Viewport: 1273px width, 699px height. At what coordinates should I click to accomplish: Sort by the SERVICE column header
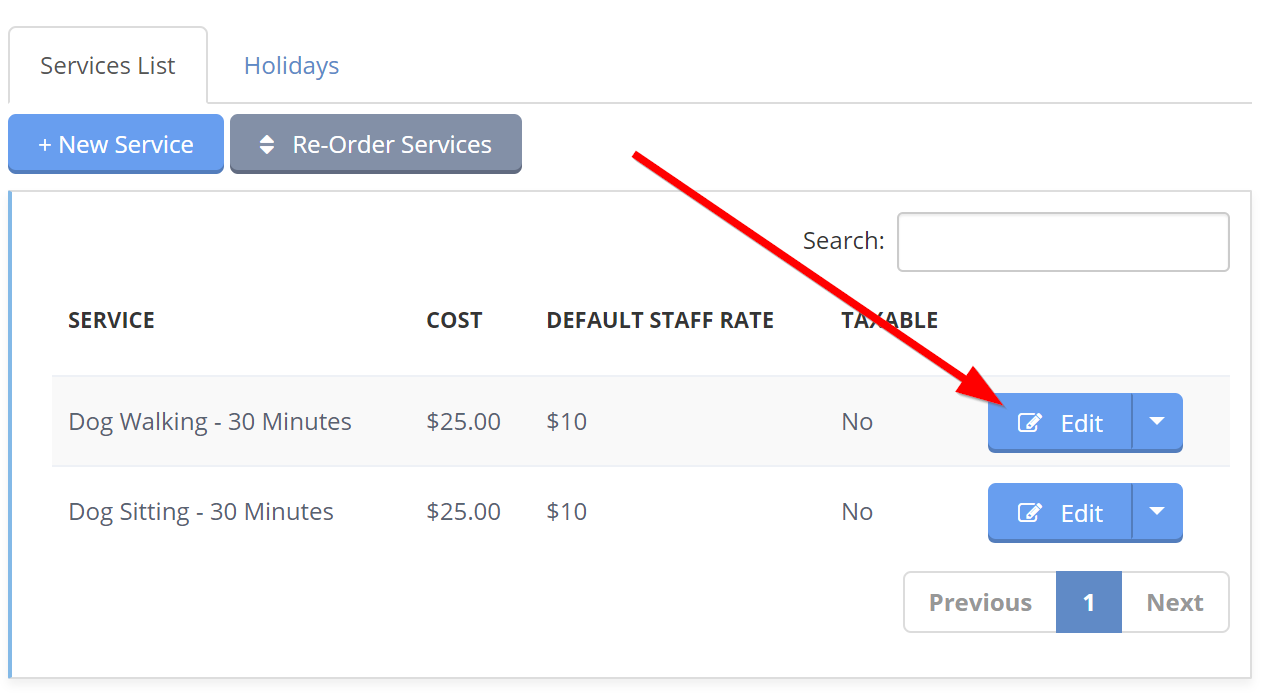(x=111, y=320)
